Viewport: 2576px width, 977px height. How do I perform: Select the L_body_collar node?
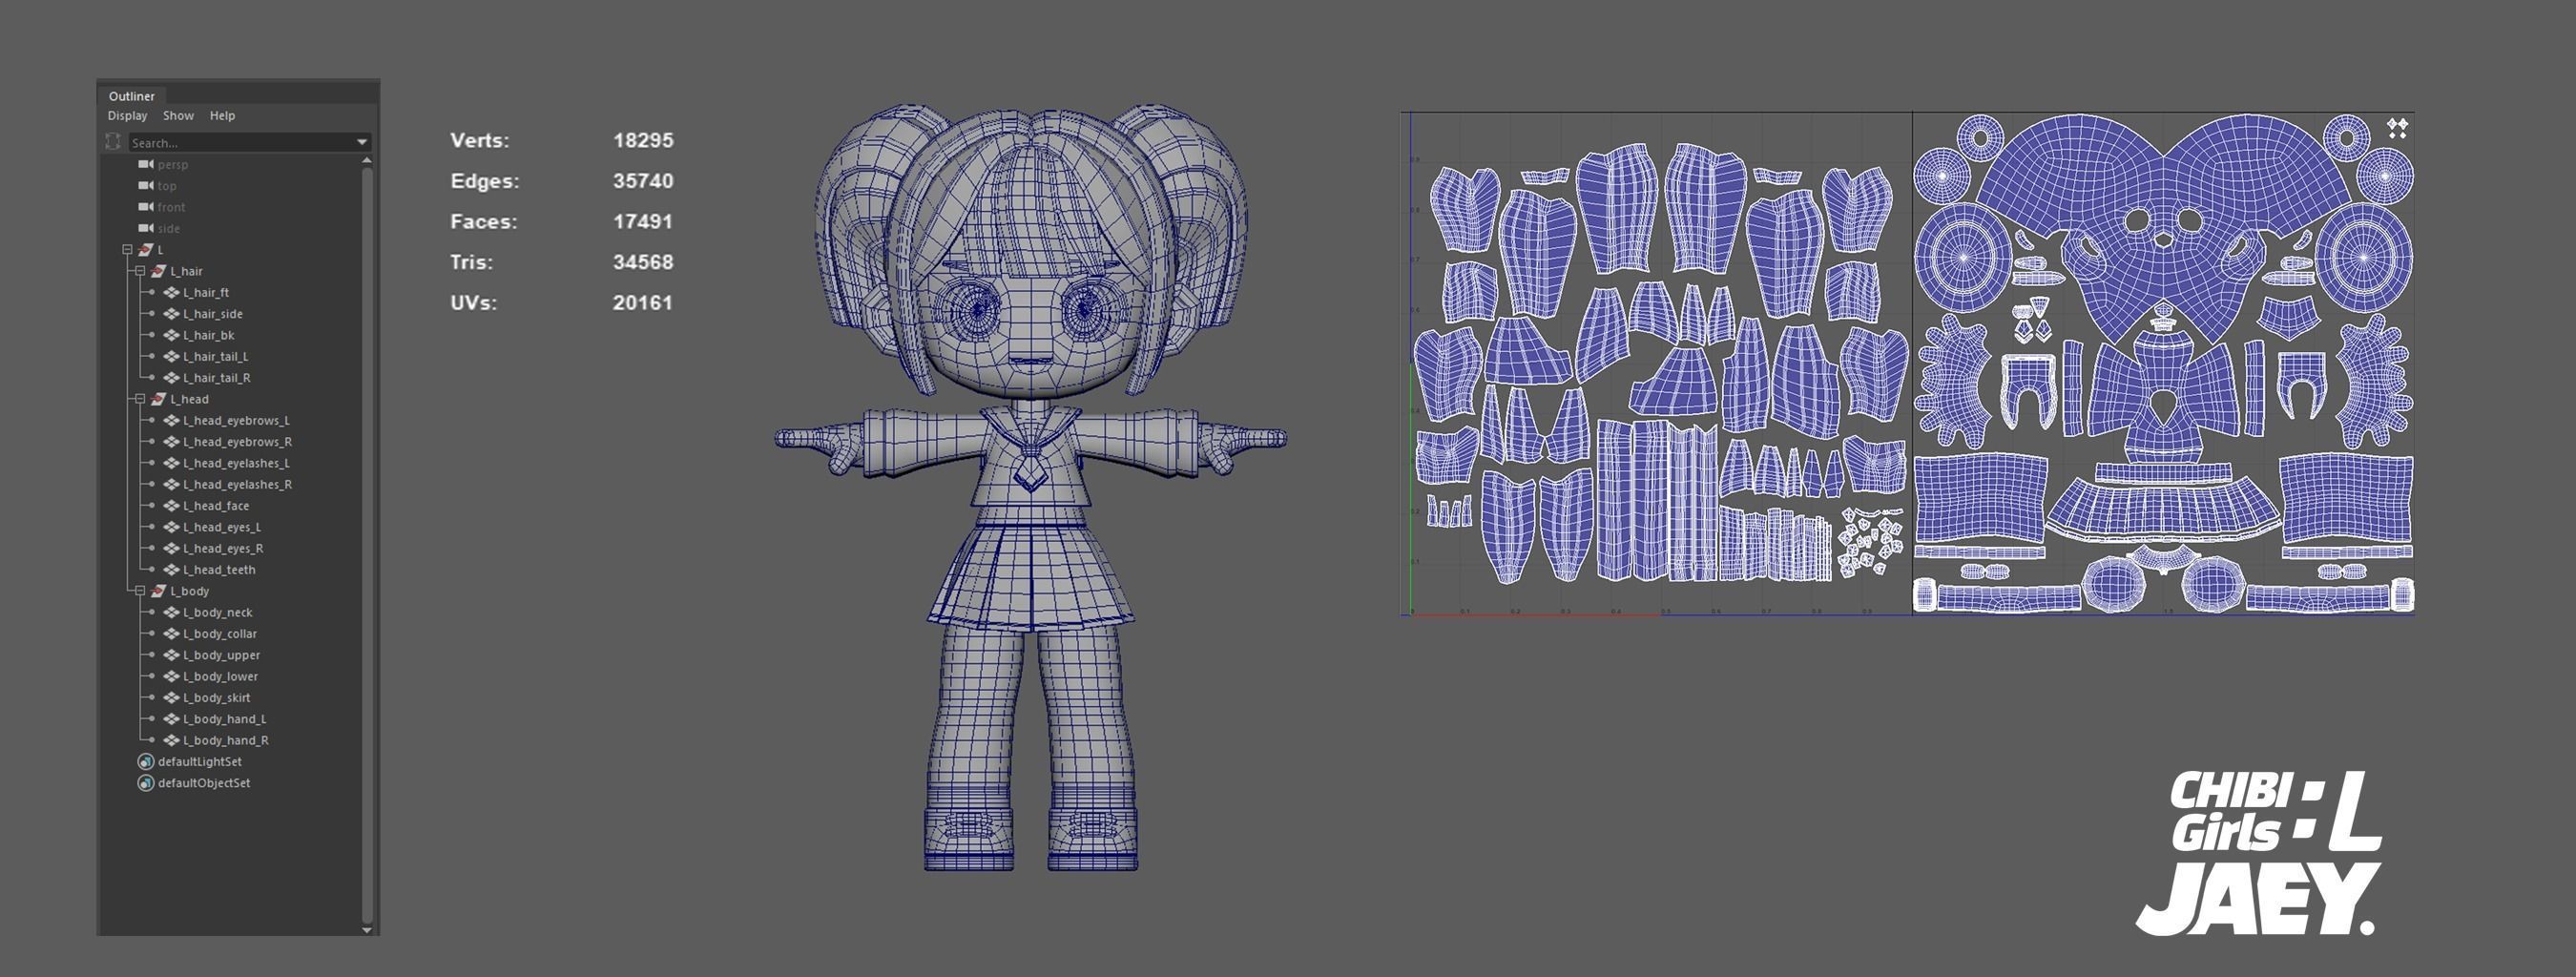pos(220,634)
